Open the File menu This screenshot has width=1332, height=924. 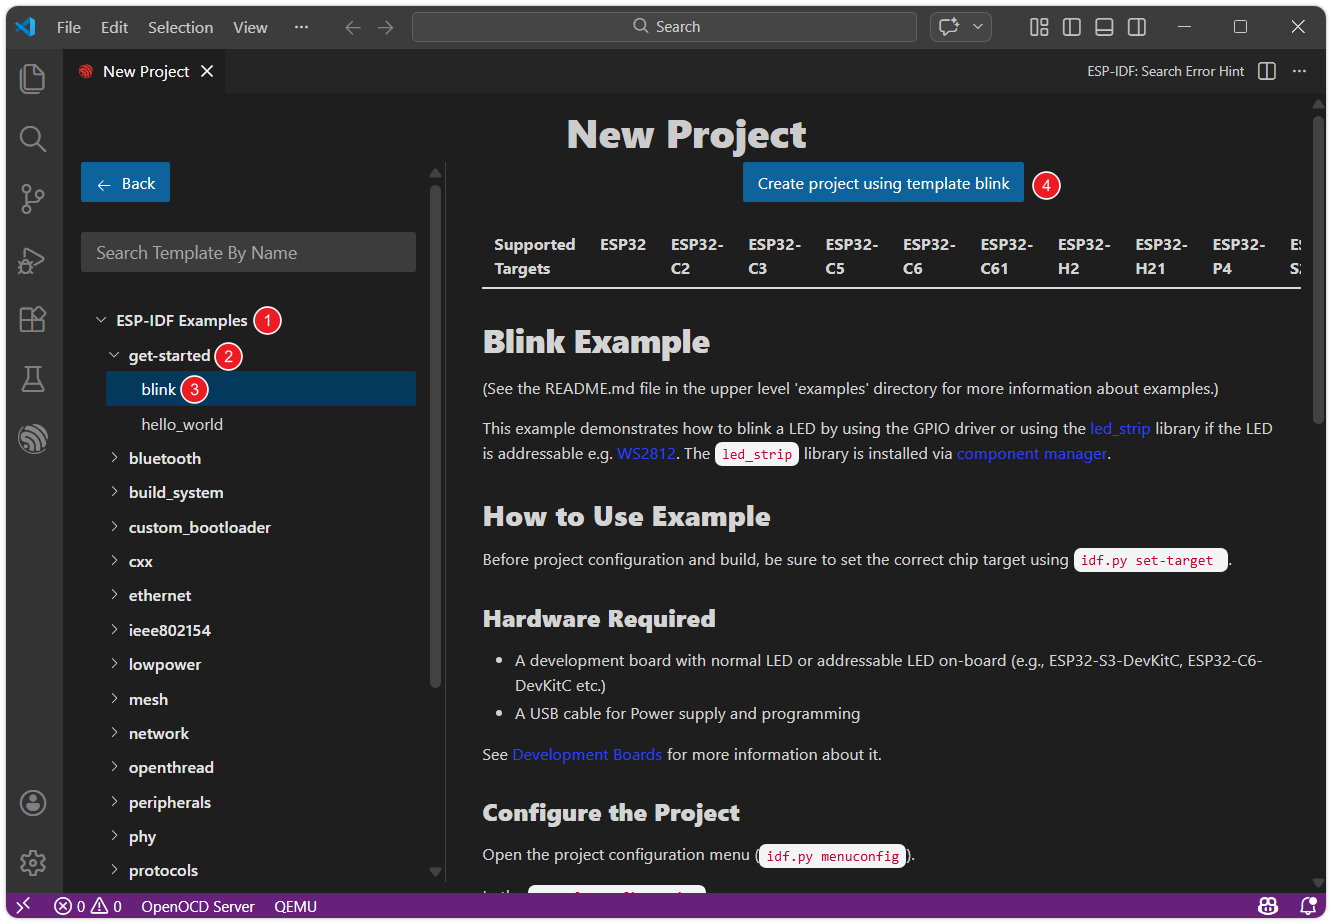(69, 27)
